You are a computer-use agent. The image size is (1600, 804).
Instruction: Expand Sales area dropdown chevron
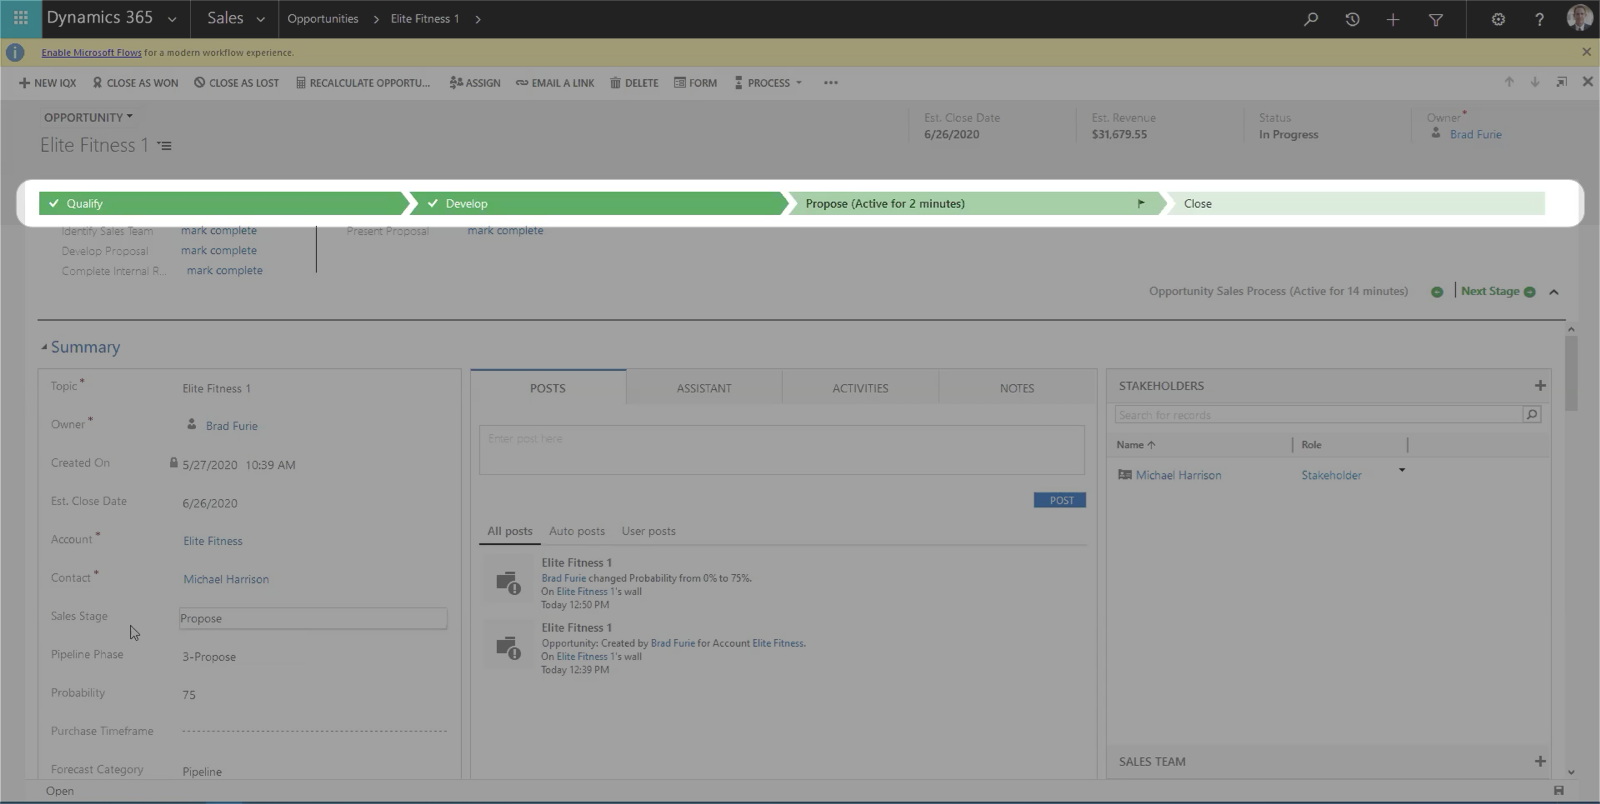(261, 19)
